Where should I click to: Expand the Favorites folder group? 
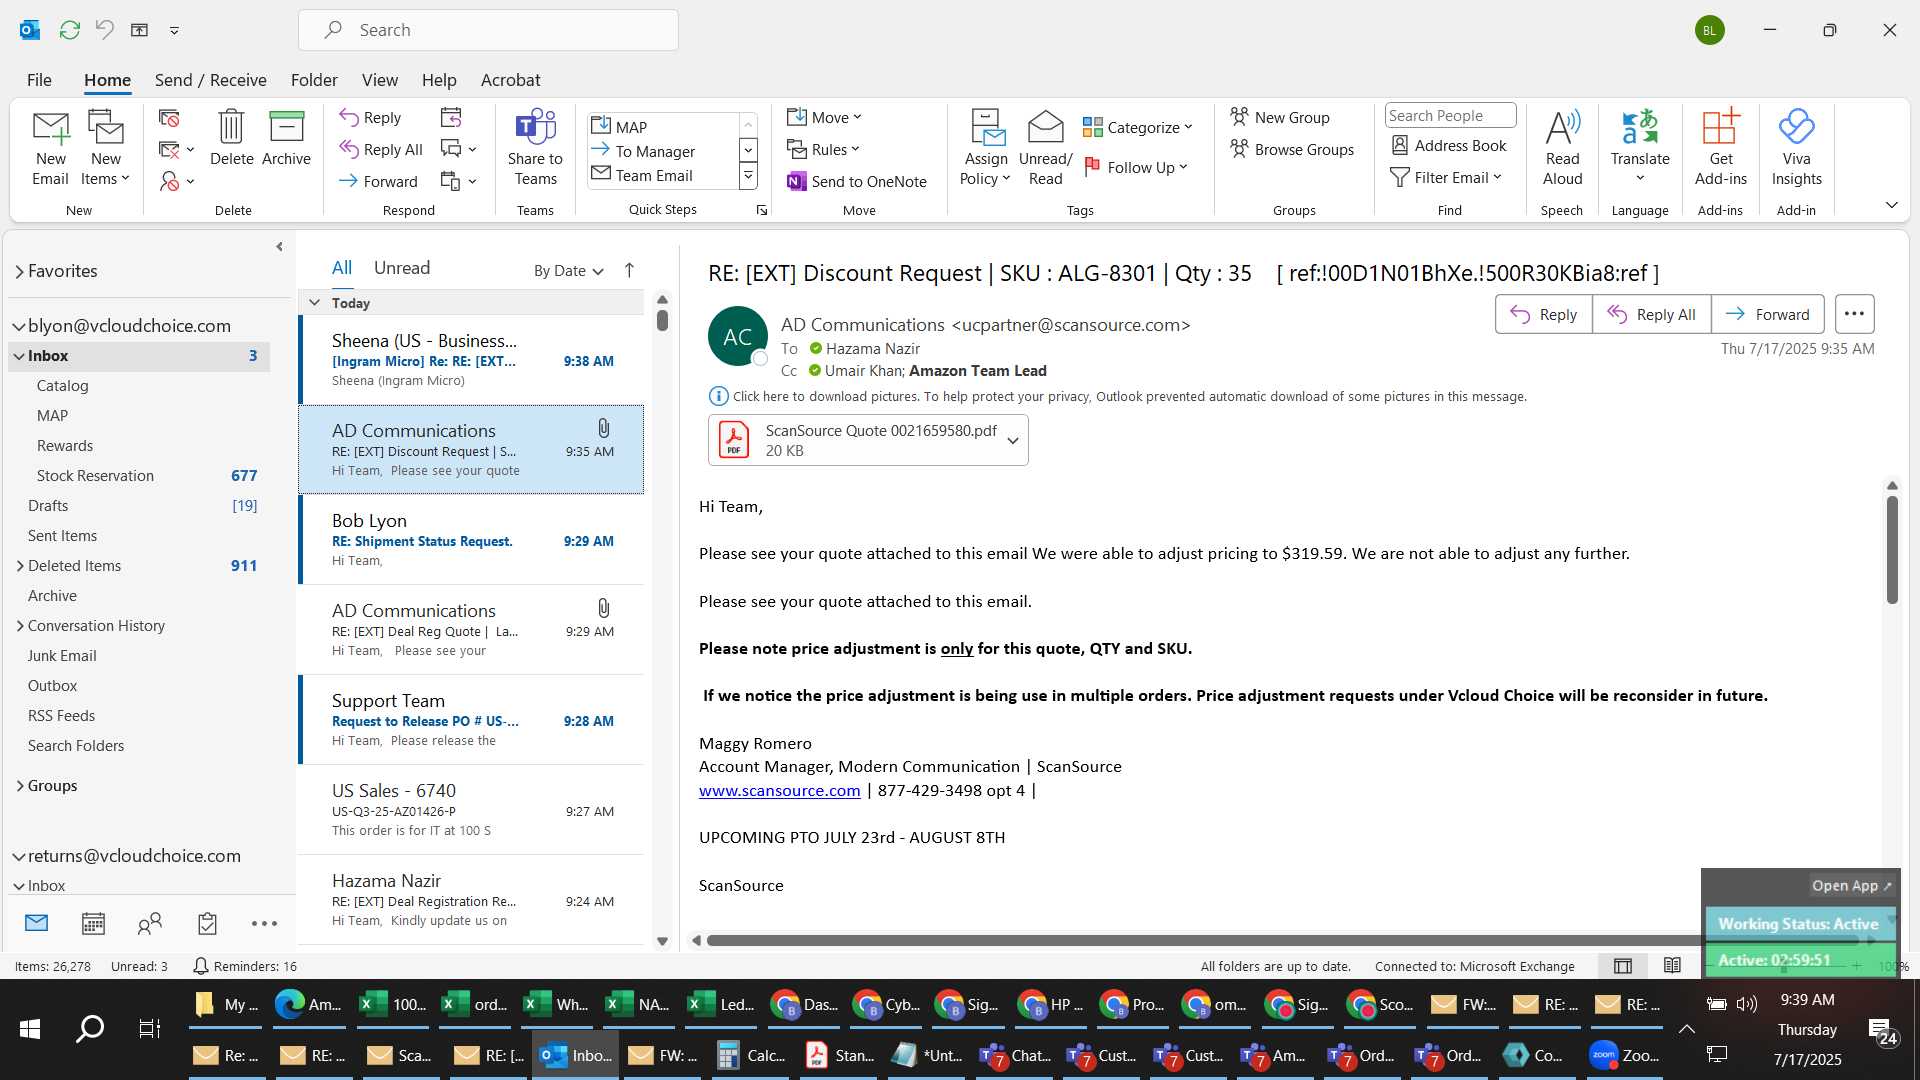[x=19, y=271]
